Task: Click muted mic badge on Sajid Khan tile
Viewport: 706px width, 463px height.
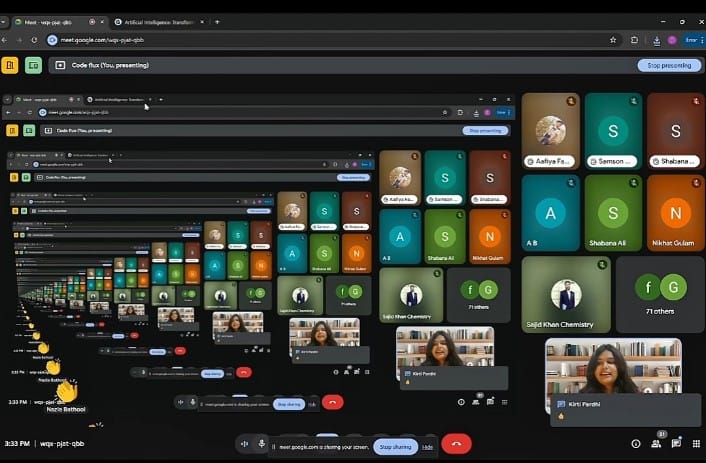Action: point(602,265)
